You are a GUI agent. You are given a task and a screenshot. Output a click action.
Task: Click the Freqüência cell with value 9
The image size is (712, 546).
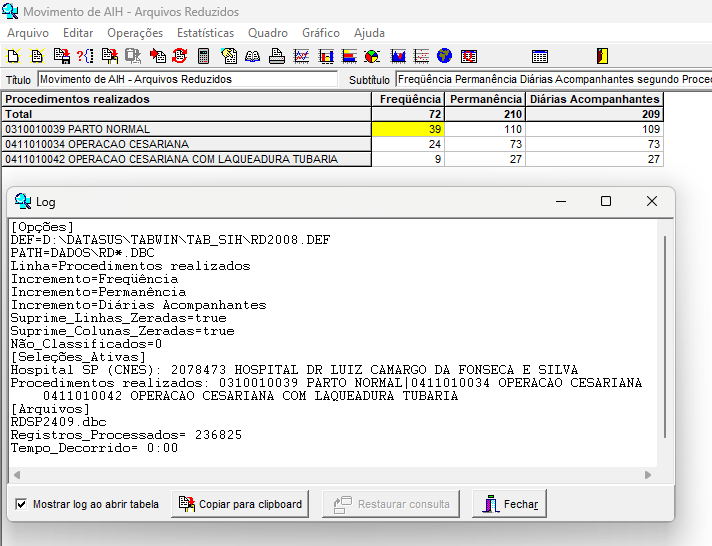point(408,159)
